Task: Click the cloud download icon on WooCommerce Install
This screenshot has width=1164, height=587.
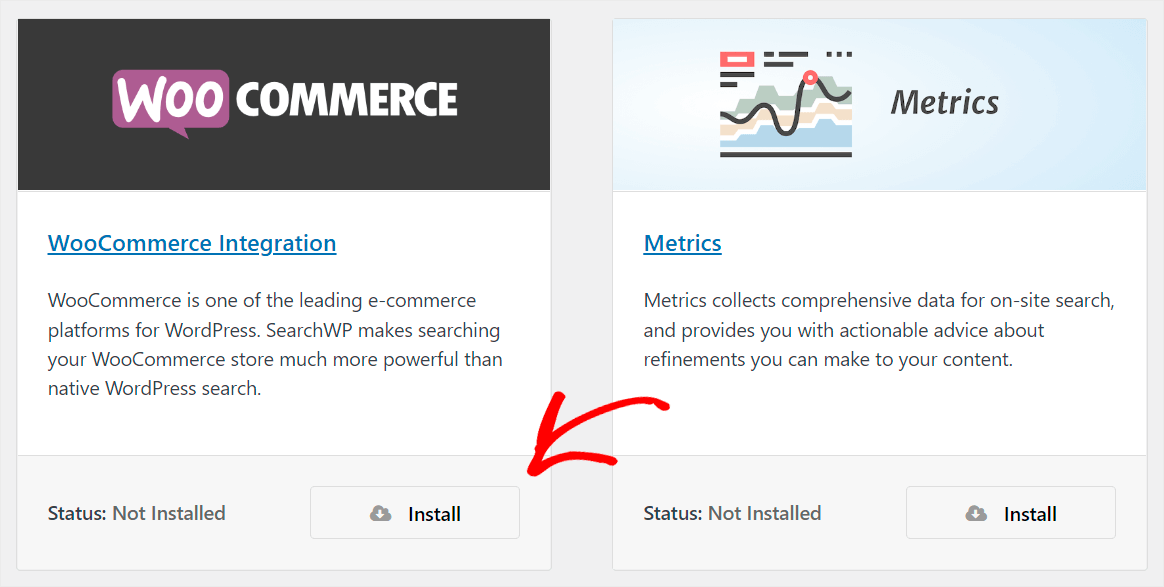Action: click(379, 513)
